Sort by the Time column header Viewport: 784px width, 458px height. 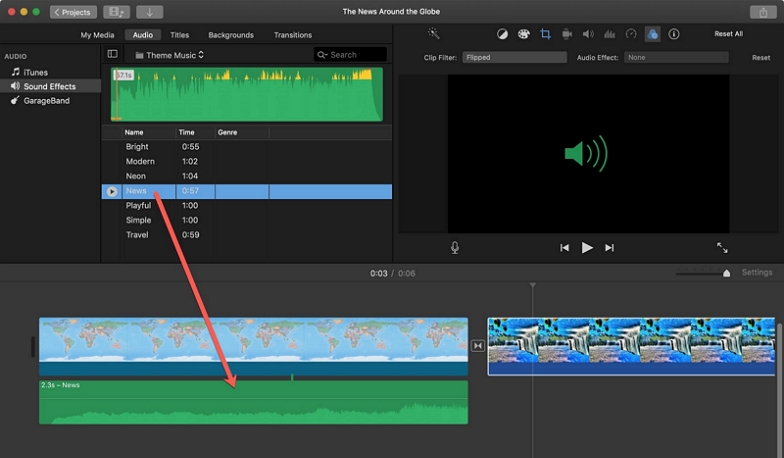pos(186,132)
